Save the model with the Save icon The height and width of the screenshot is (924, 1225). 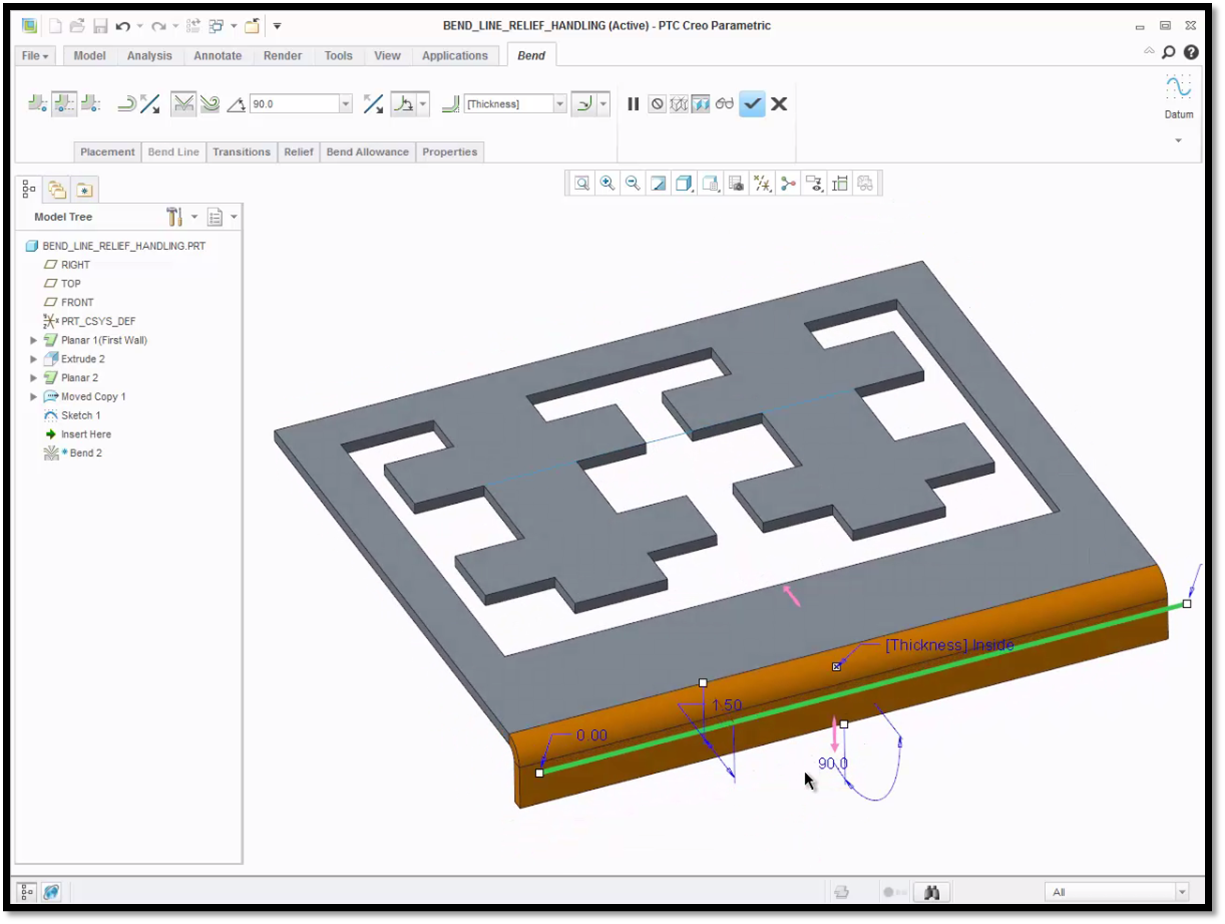(100, 26)
